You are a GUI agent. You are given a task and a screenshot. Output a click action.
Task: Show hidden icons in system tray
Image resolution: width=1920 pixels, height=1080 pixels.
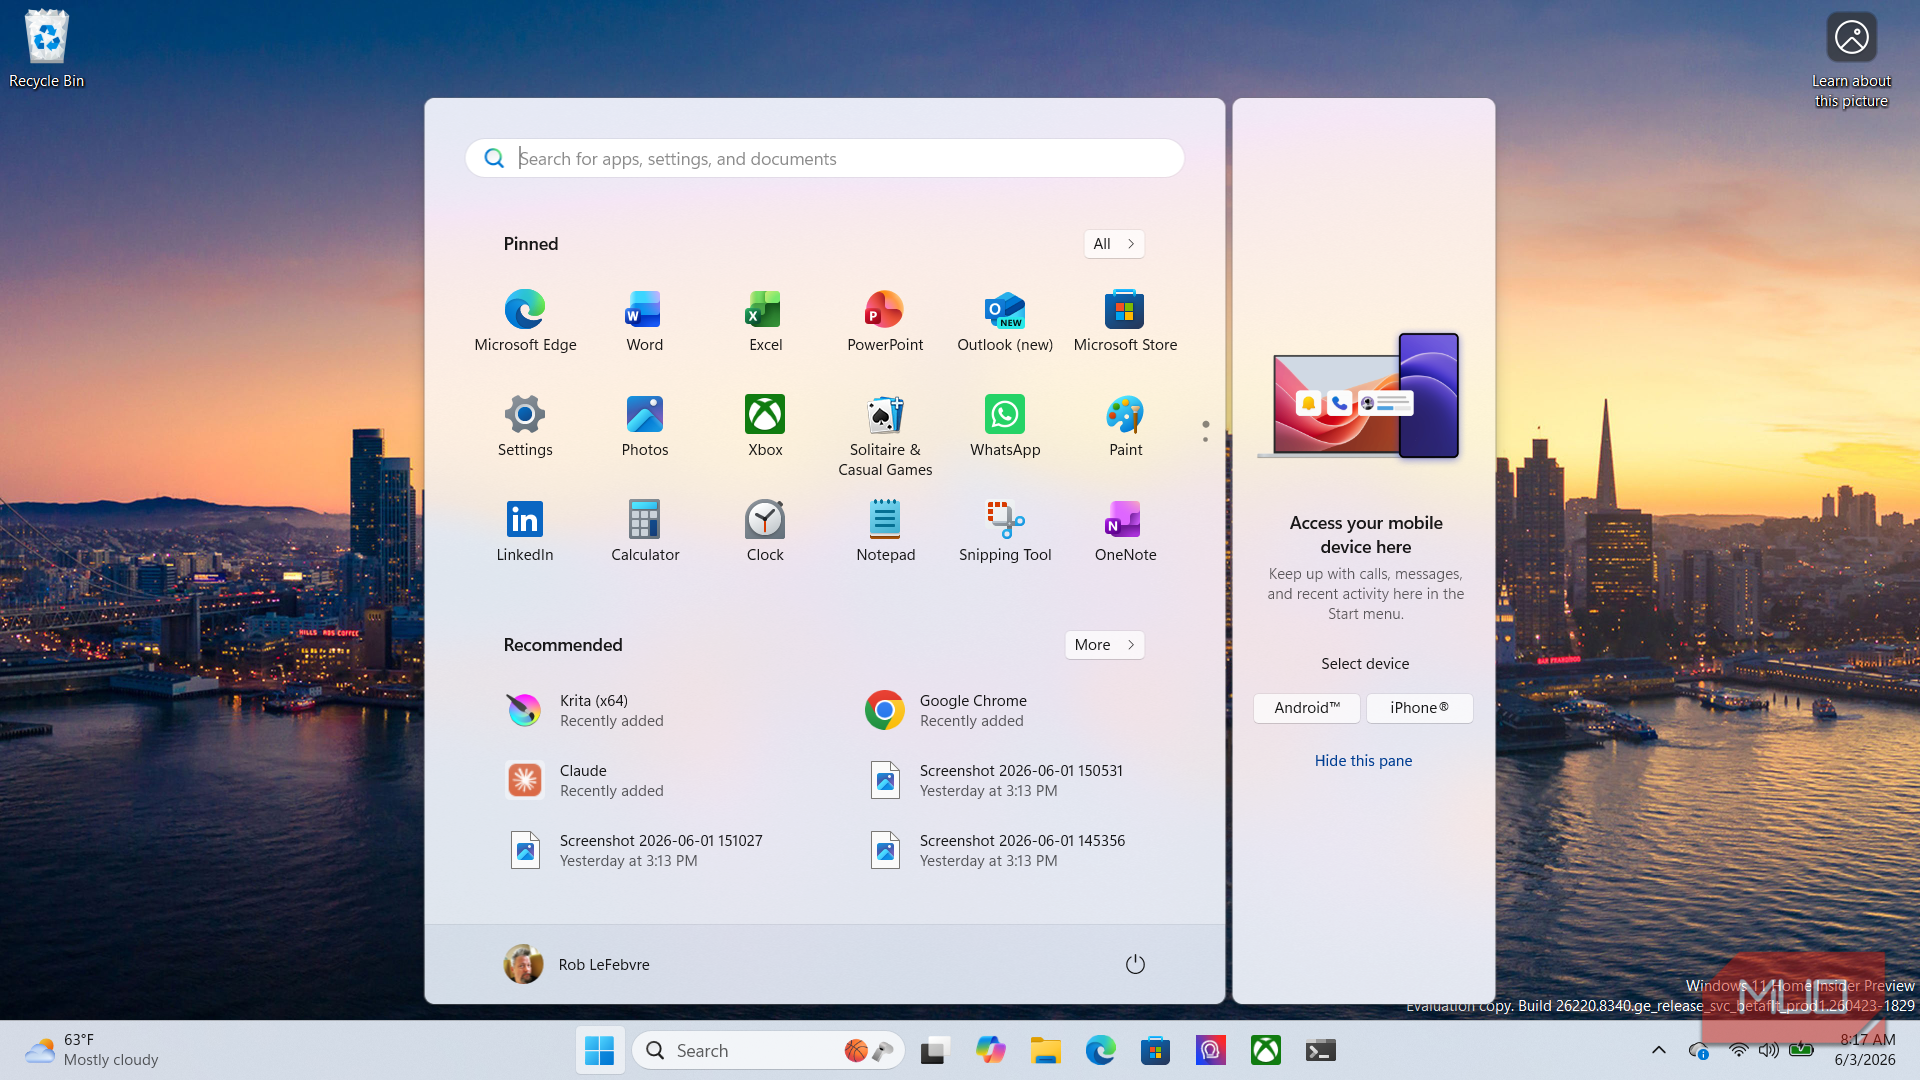point(1658,1050)
